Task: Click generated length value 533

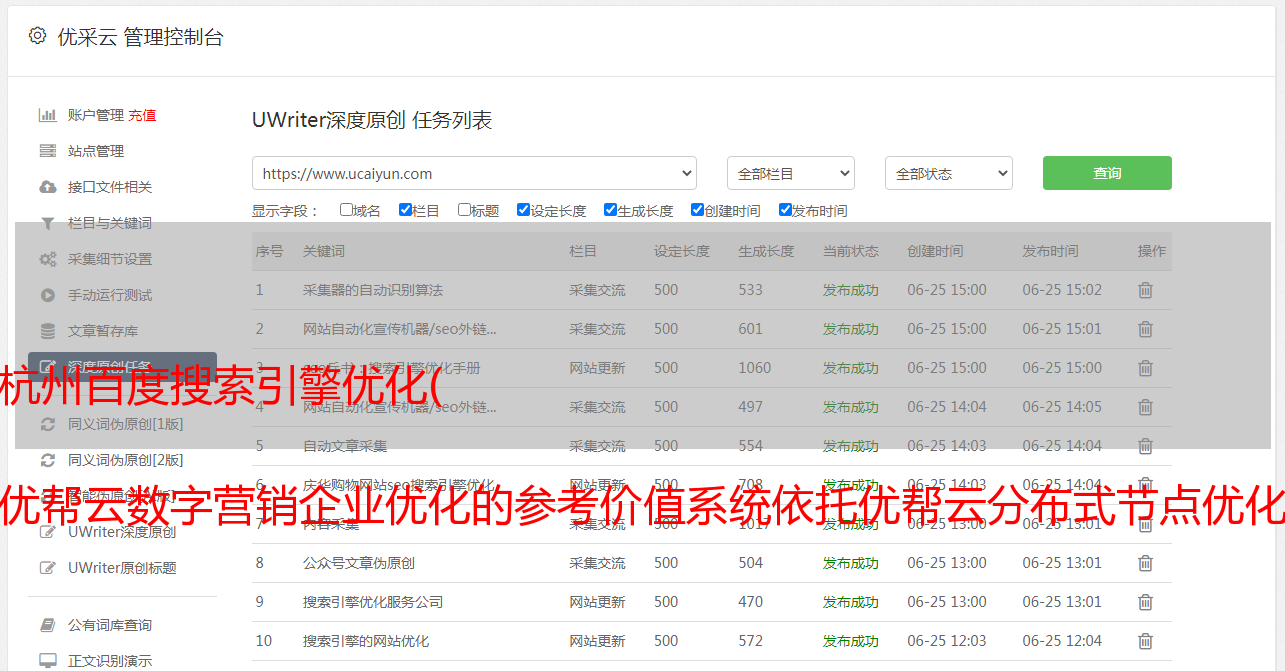Action: (751, 290)
